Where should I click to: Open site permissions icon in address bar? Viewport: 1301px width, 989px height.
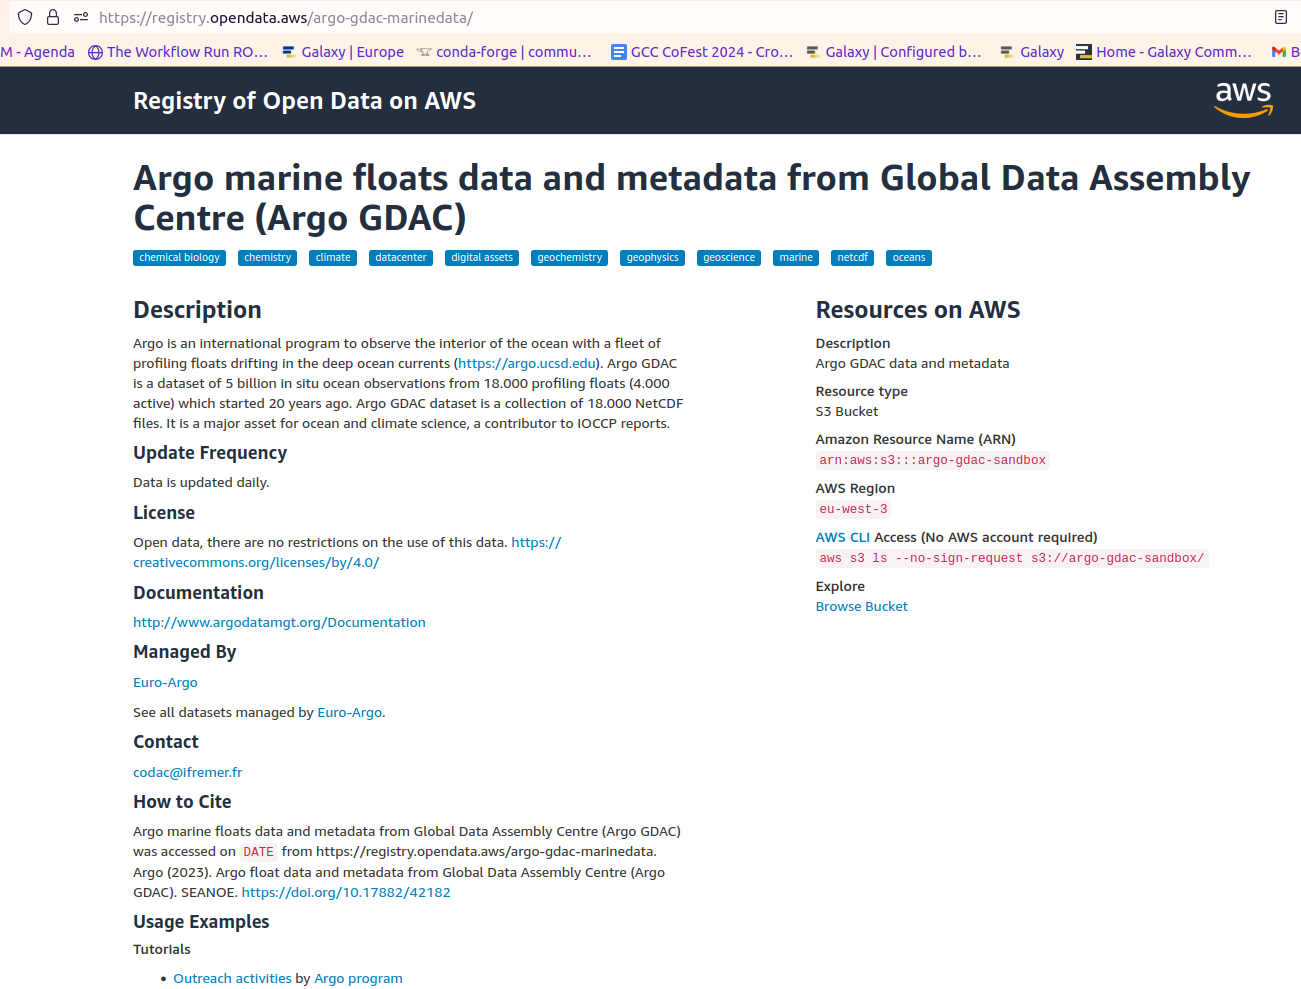click(81, 17)
